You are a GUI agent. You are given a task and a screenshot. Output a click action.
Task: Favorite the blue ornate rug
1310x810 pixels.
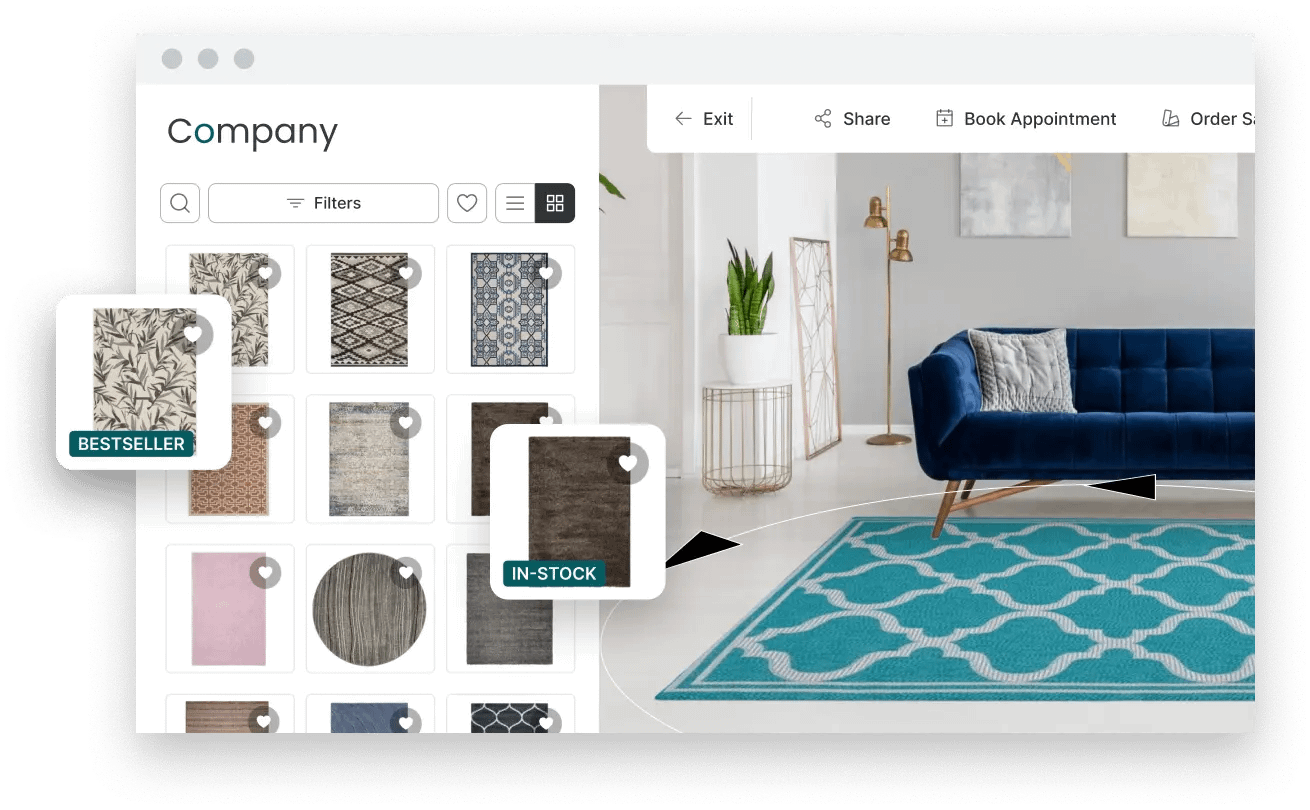(546, 273)
